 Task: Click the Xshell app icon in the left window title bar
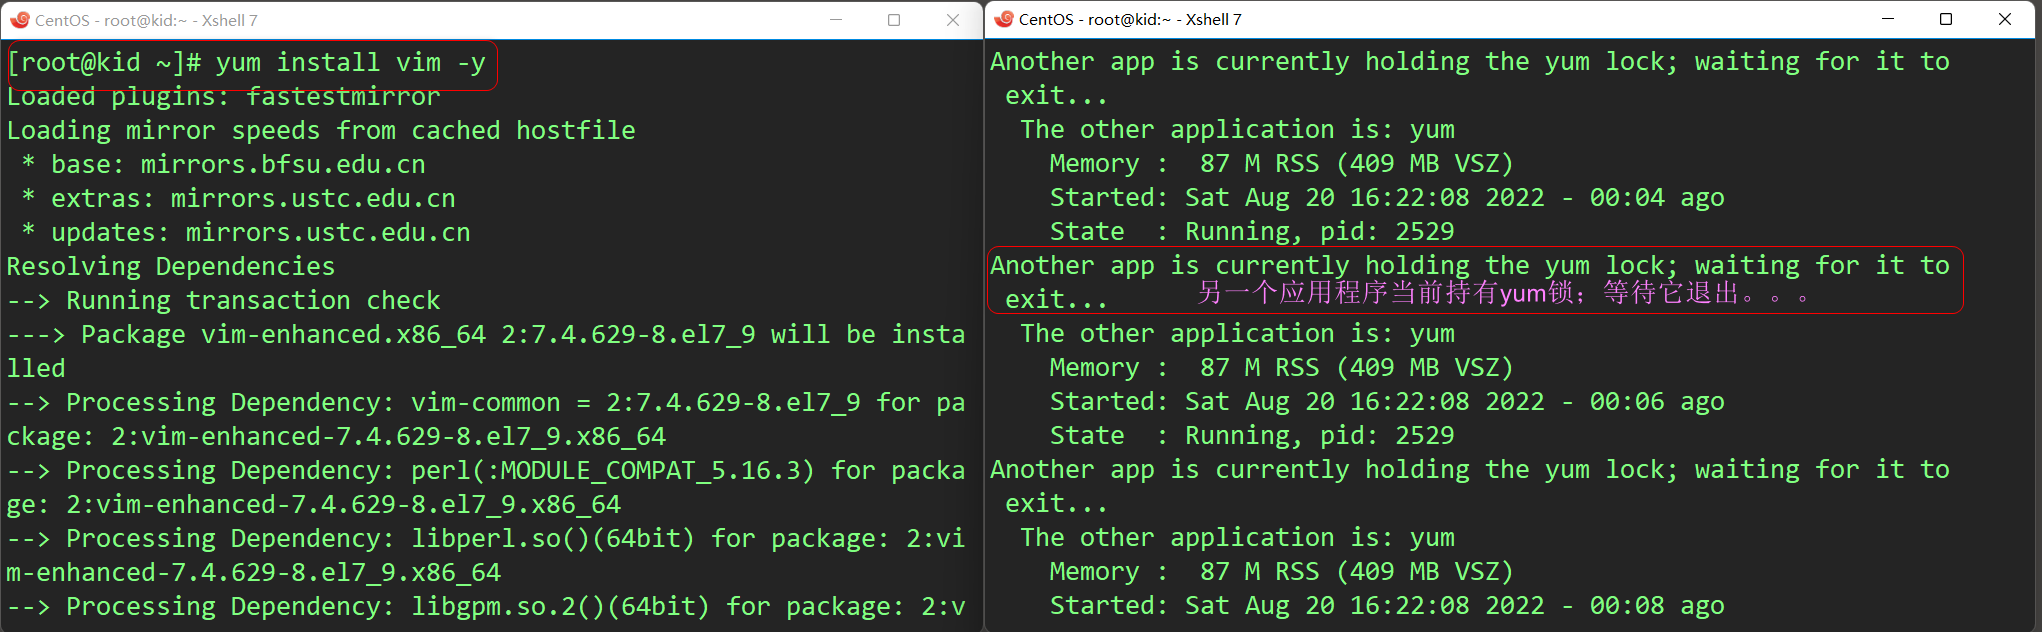tap(20, 20)
